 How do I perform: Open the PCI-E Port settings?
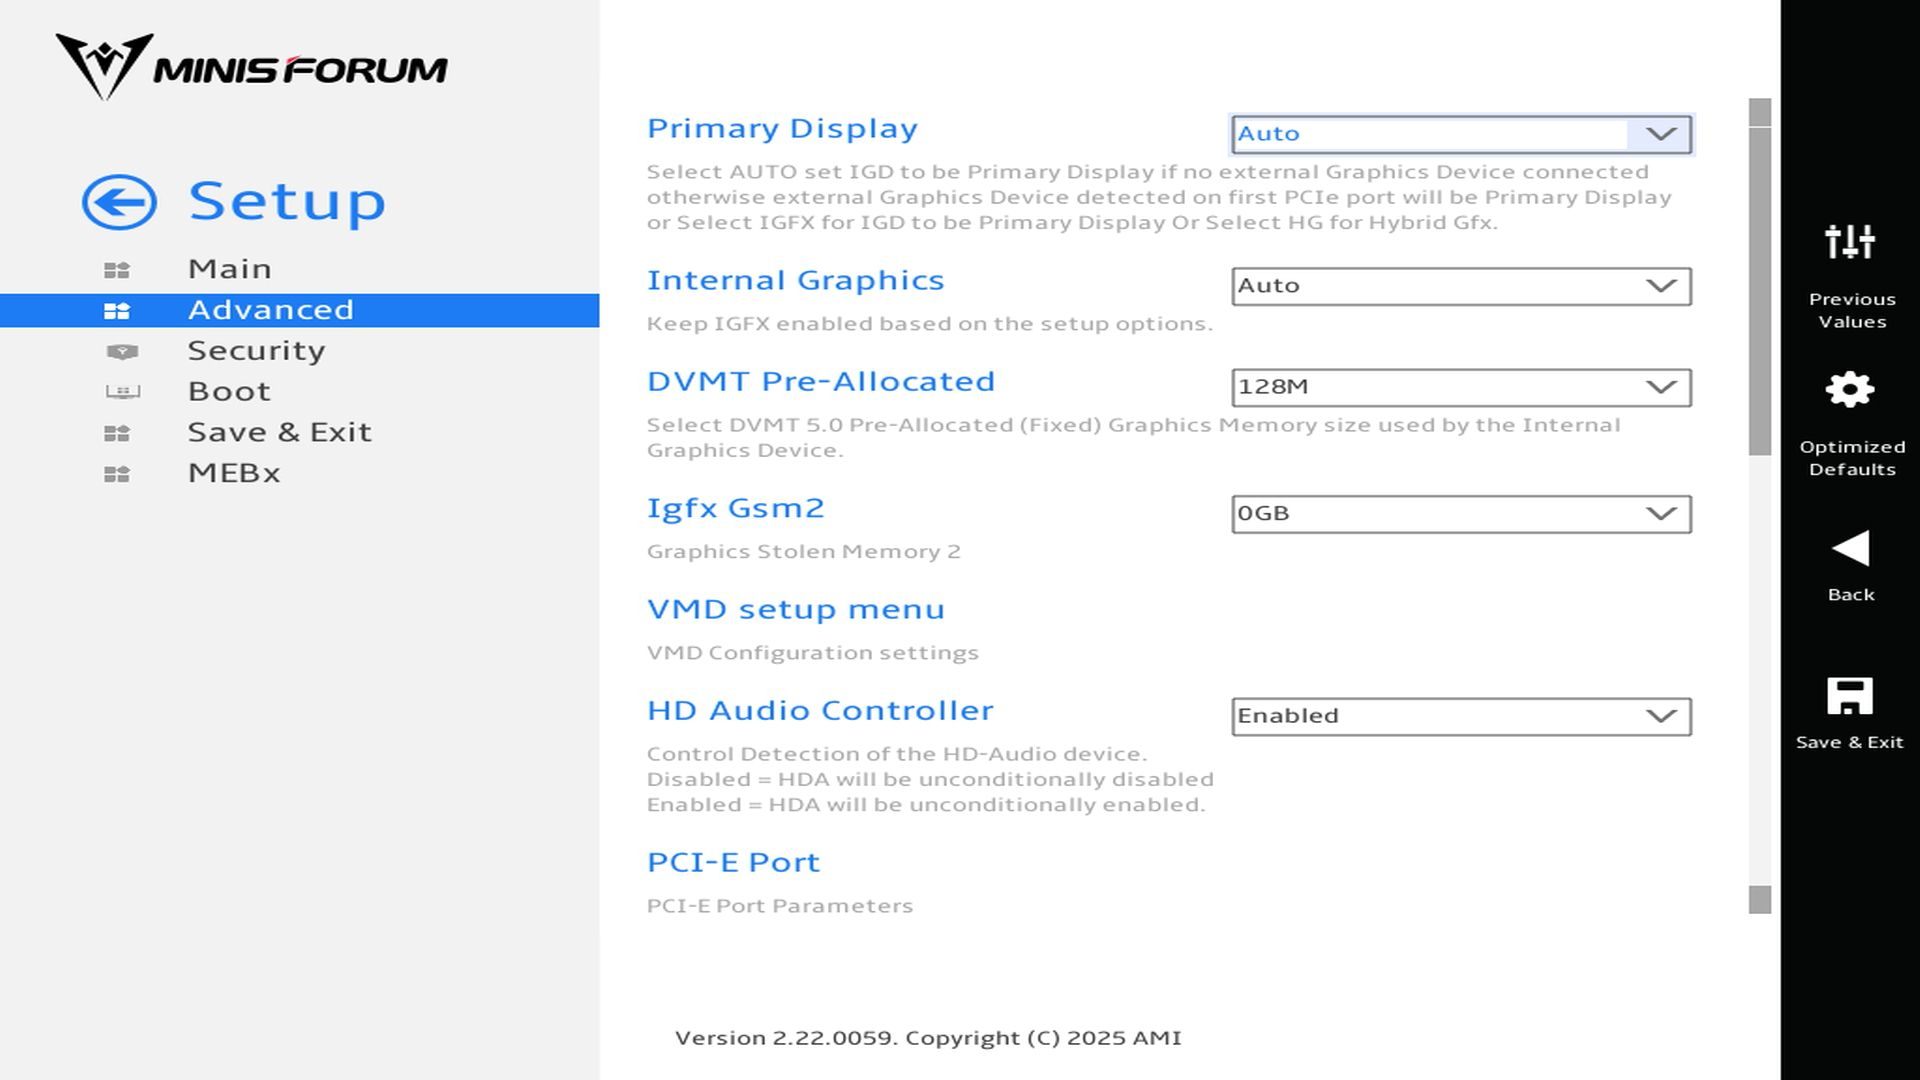pos(733,862)
